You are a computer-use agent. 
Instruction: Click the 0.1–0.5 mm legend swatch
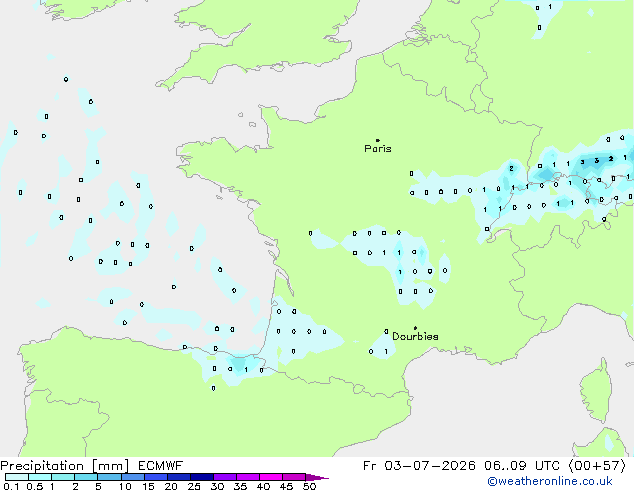(17, 477)
